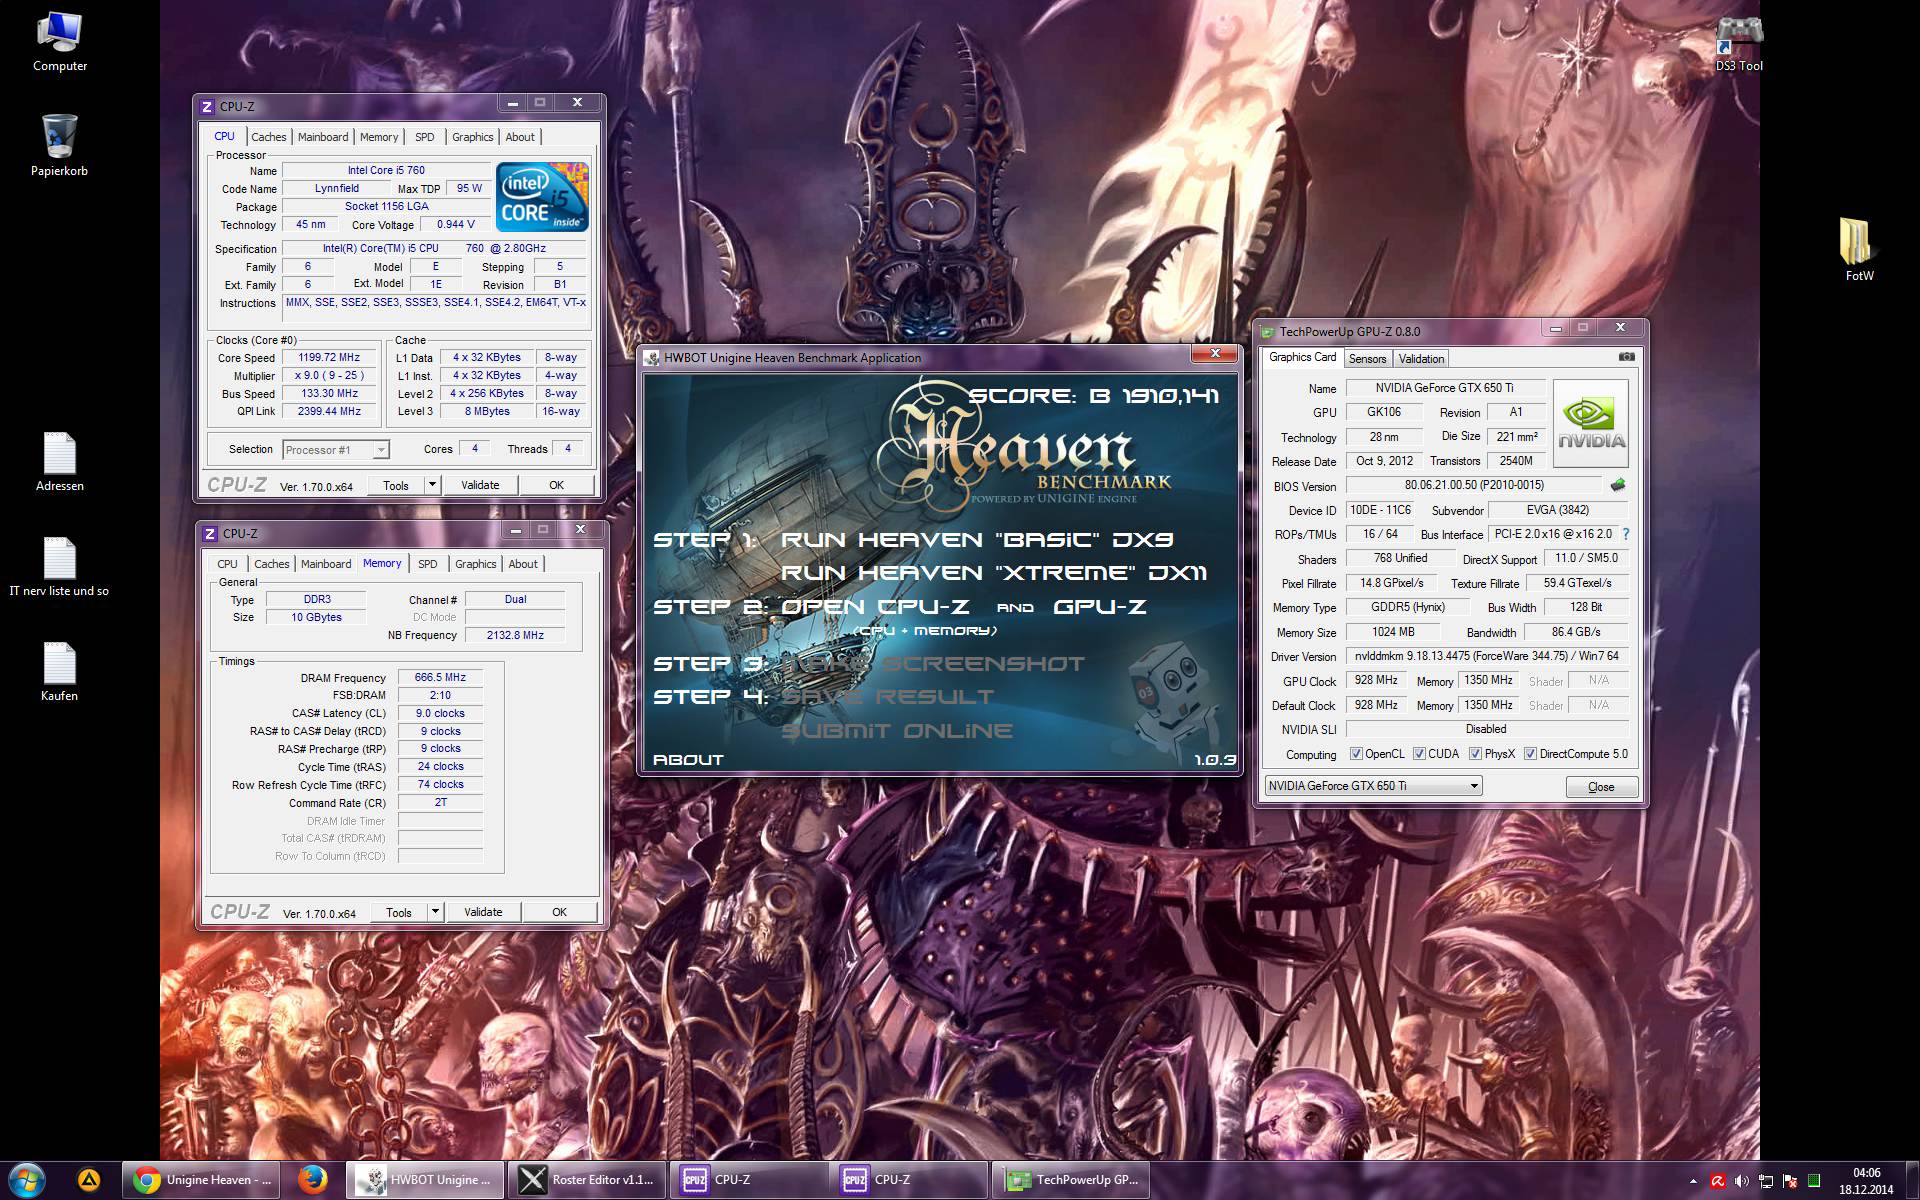
Task: Select the second CPU-Z taskbar button
Action: point(908,1180)
